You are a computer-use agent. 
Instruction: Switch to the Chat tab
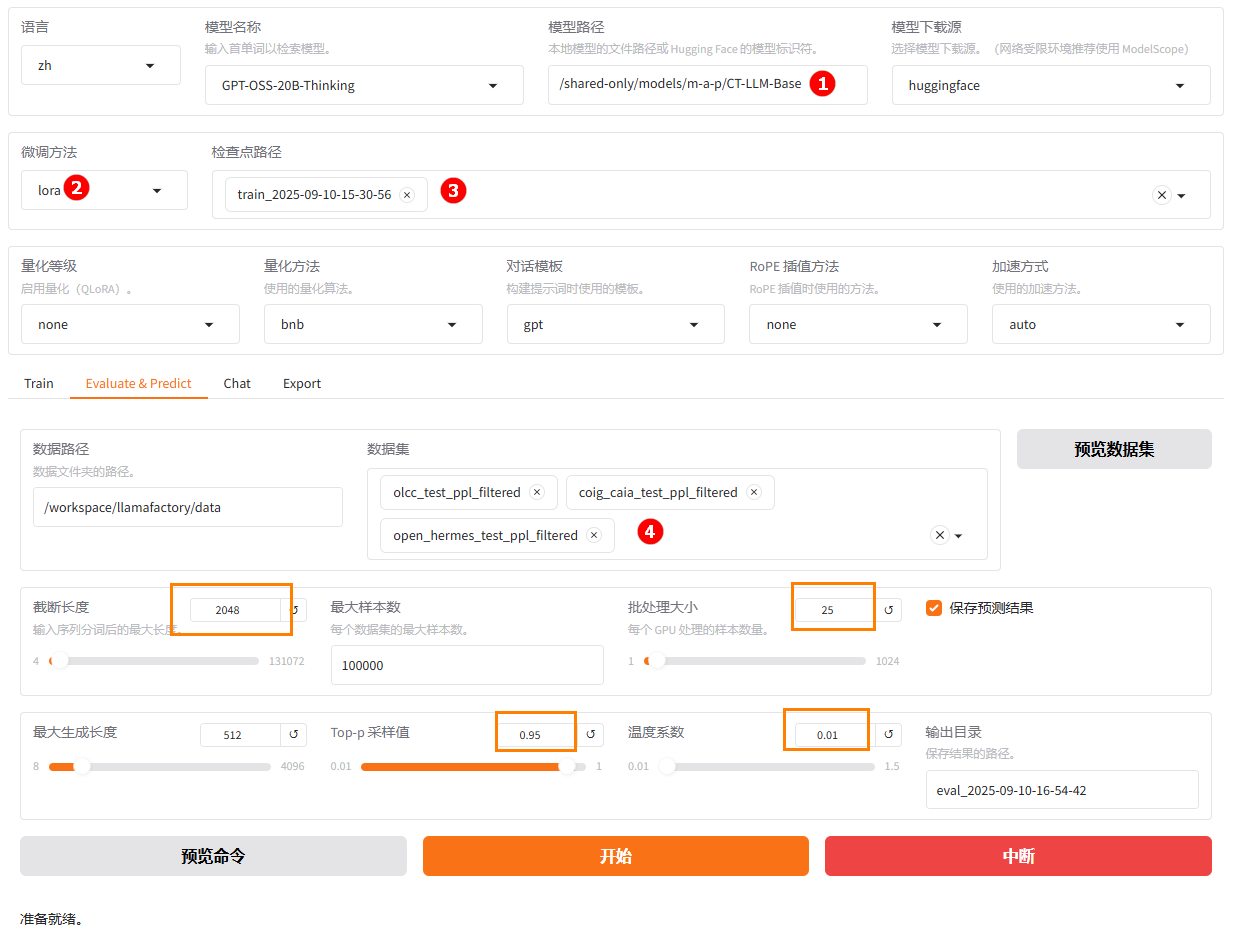[x=237, y=383]
